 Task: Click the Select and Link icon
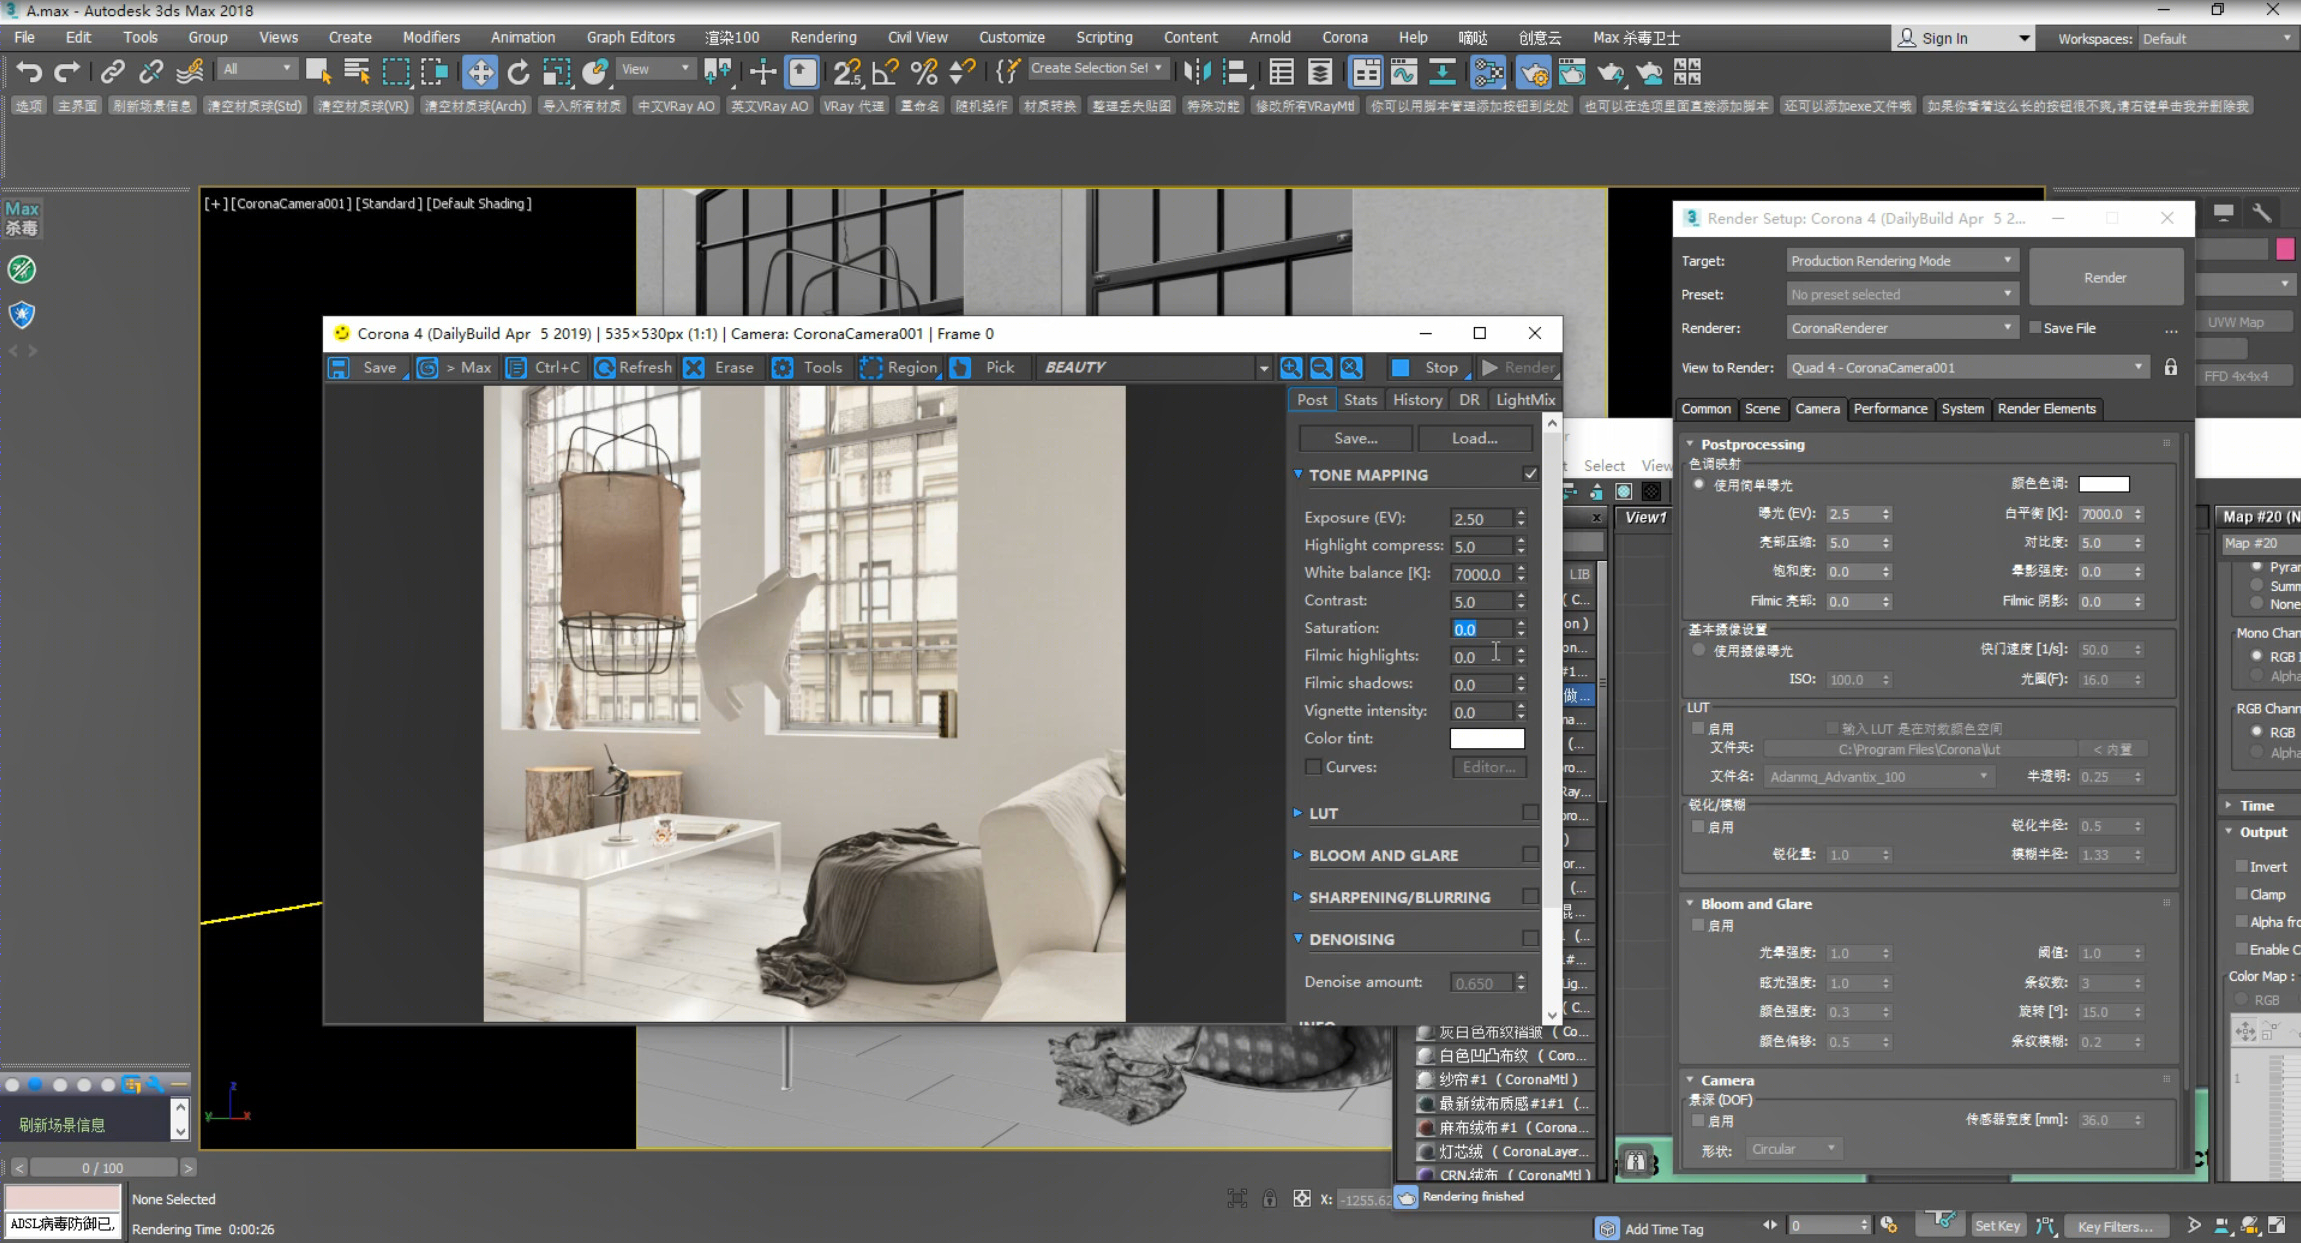coord(112,72)
